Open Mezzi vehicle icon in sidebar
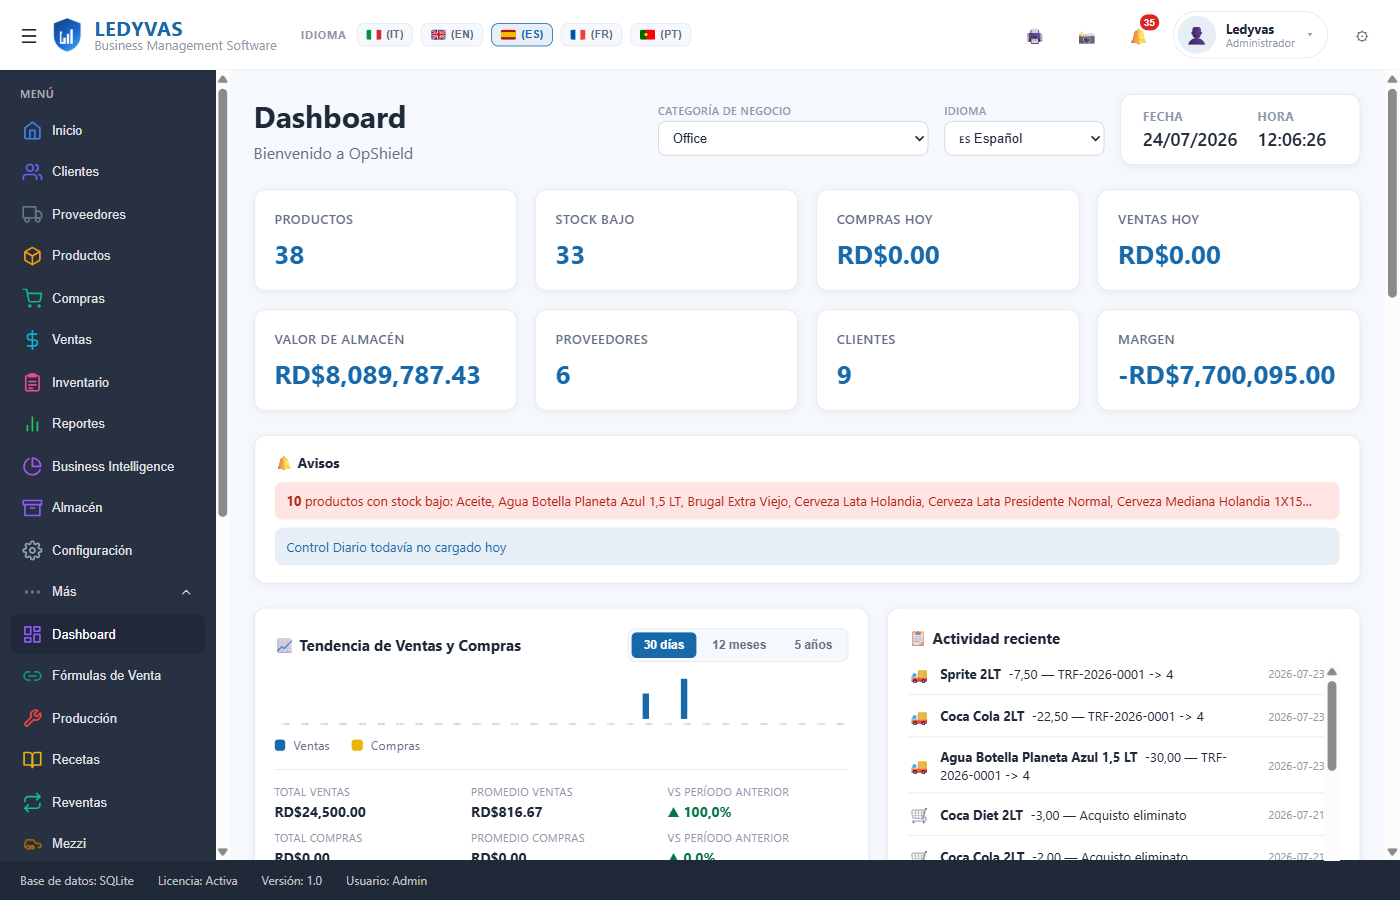 coord(32,844)
